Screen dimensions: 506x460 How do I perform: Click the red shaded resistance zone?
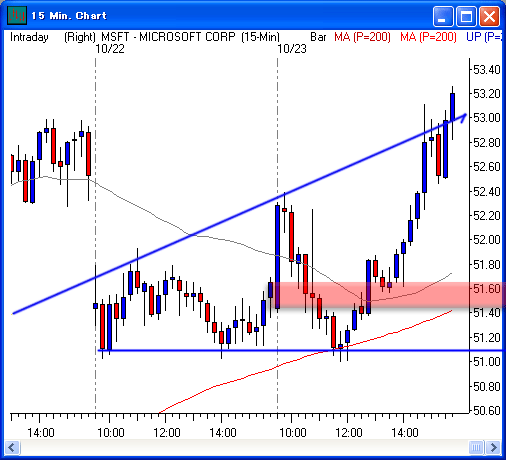387,295
